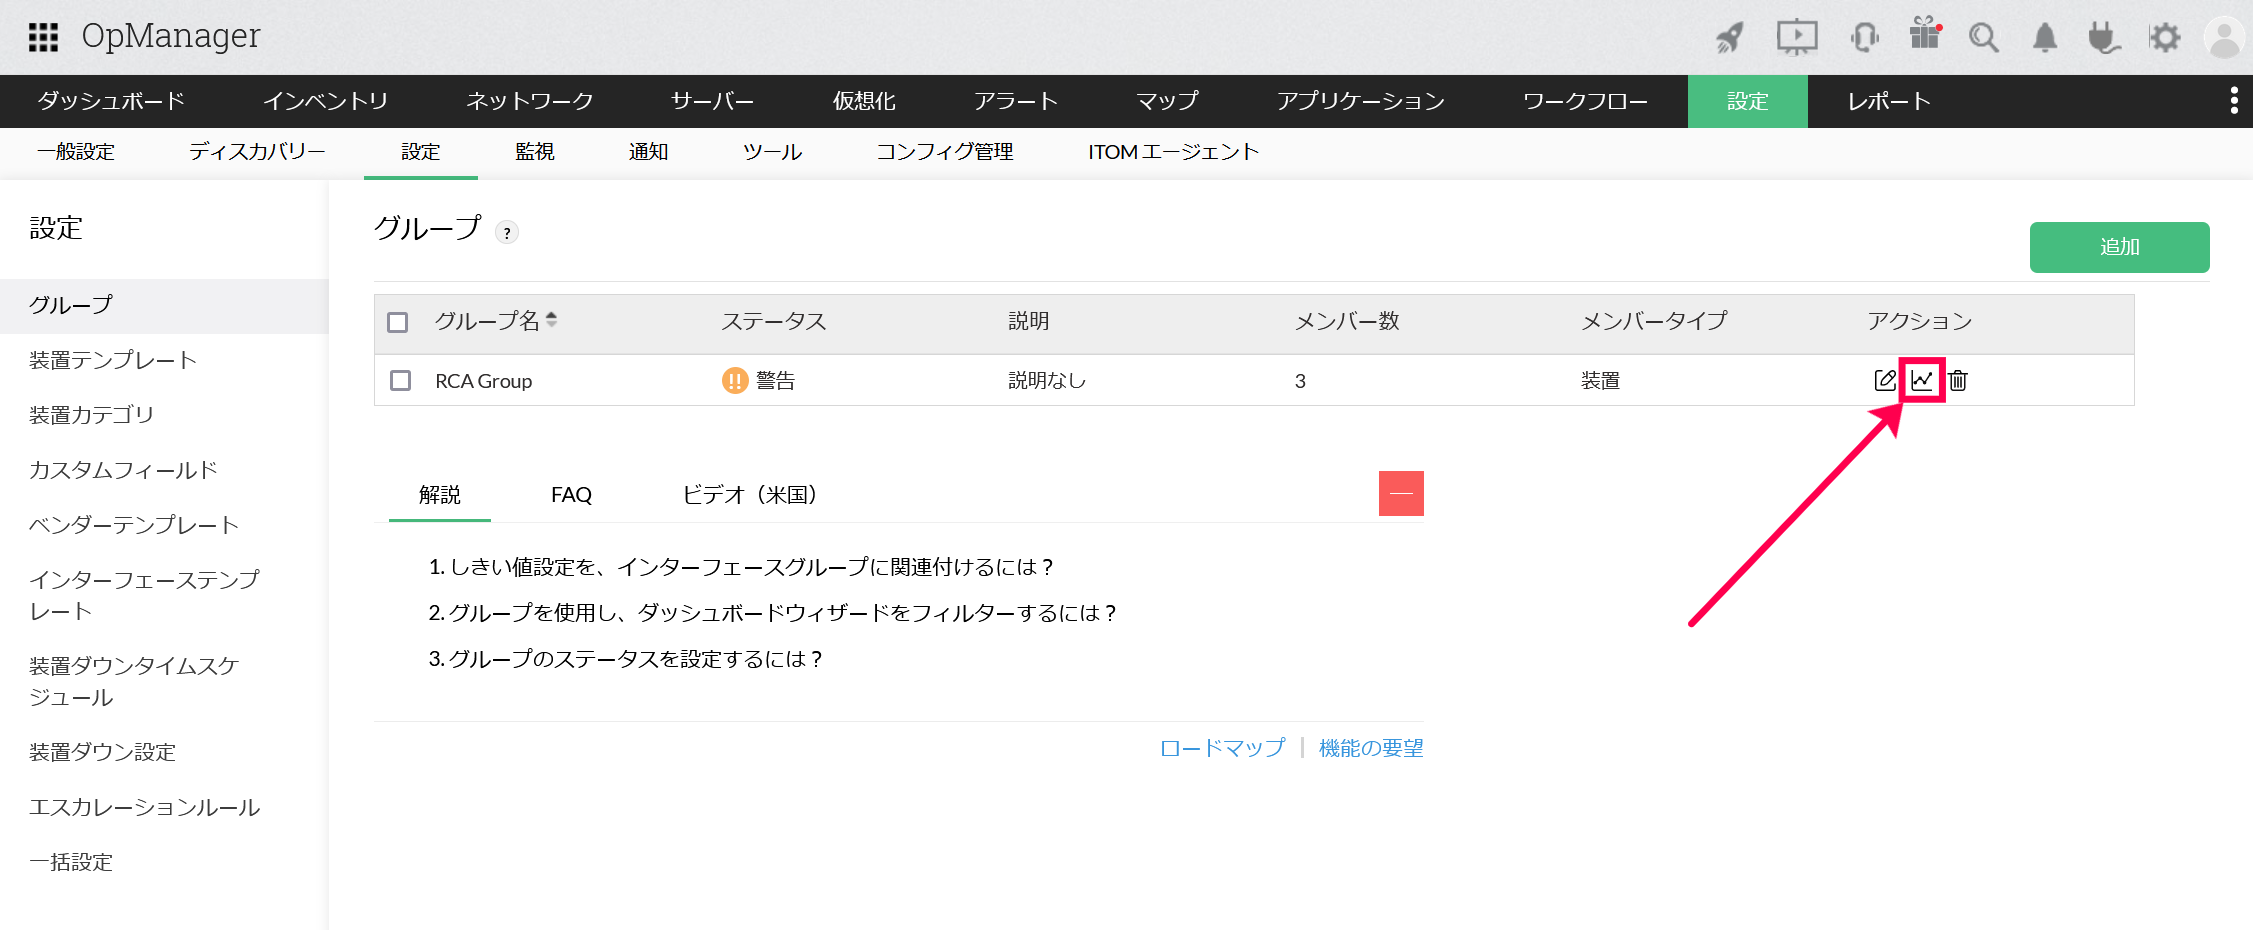Open the graph icon for RCA Group
2253x930 pixels.
coord(1922,380)
